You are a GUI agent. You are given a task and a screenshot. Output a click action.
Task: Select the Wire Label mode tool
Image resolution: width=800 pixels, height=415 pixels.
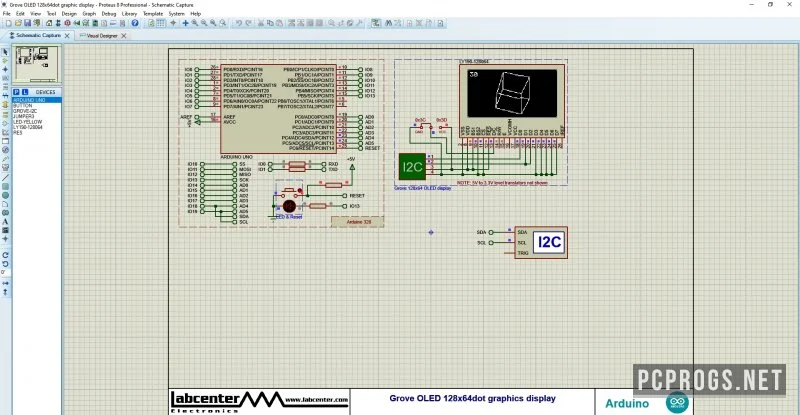(5, 78)
